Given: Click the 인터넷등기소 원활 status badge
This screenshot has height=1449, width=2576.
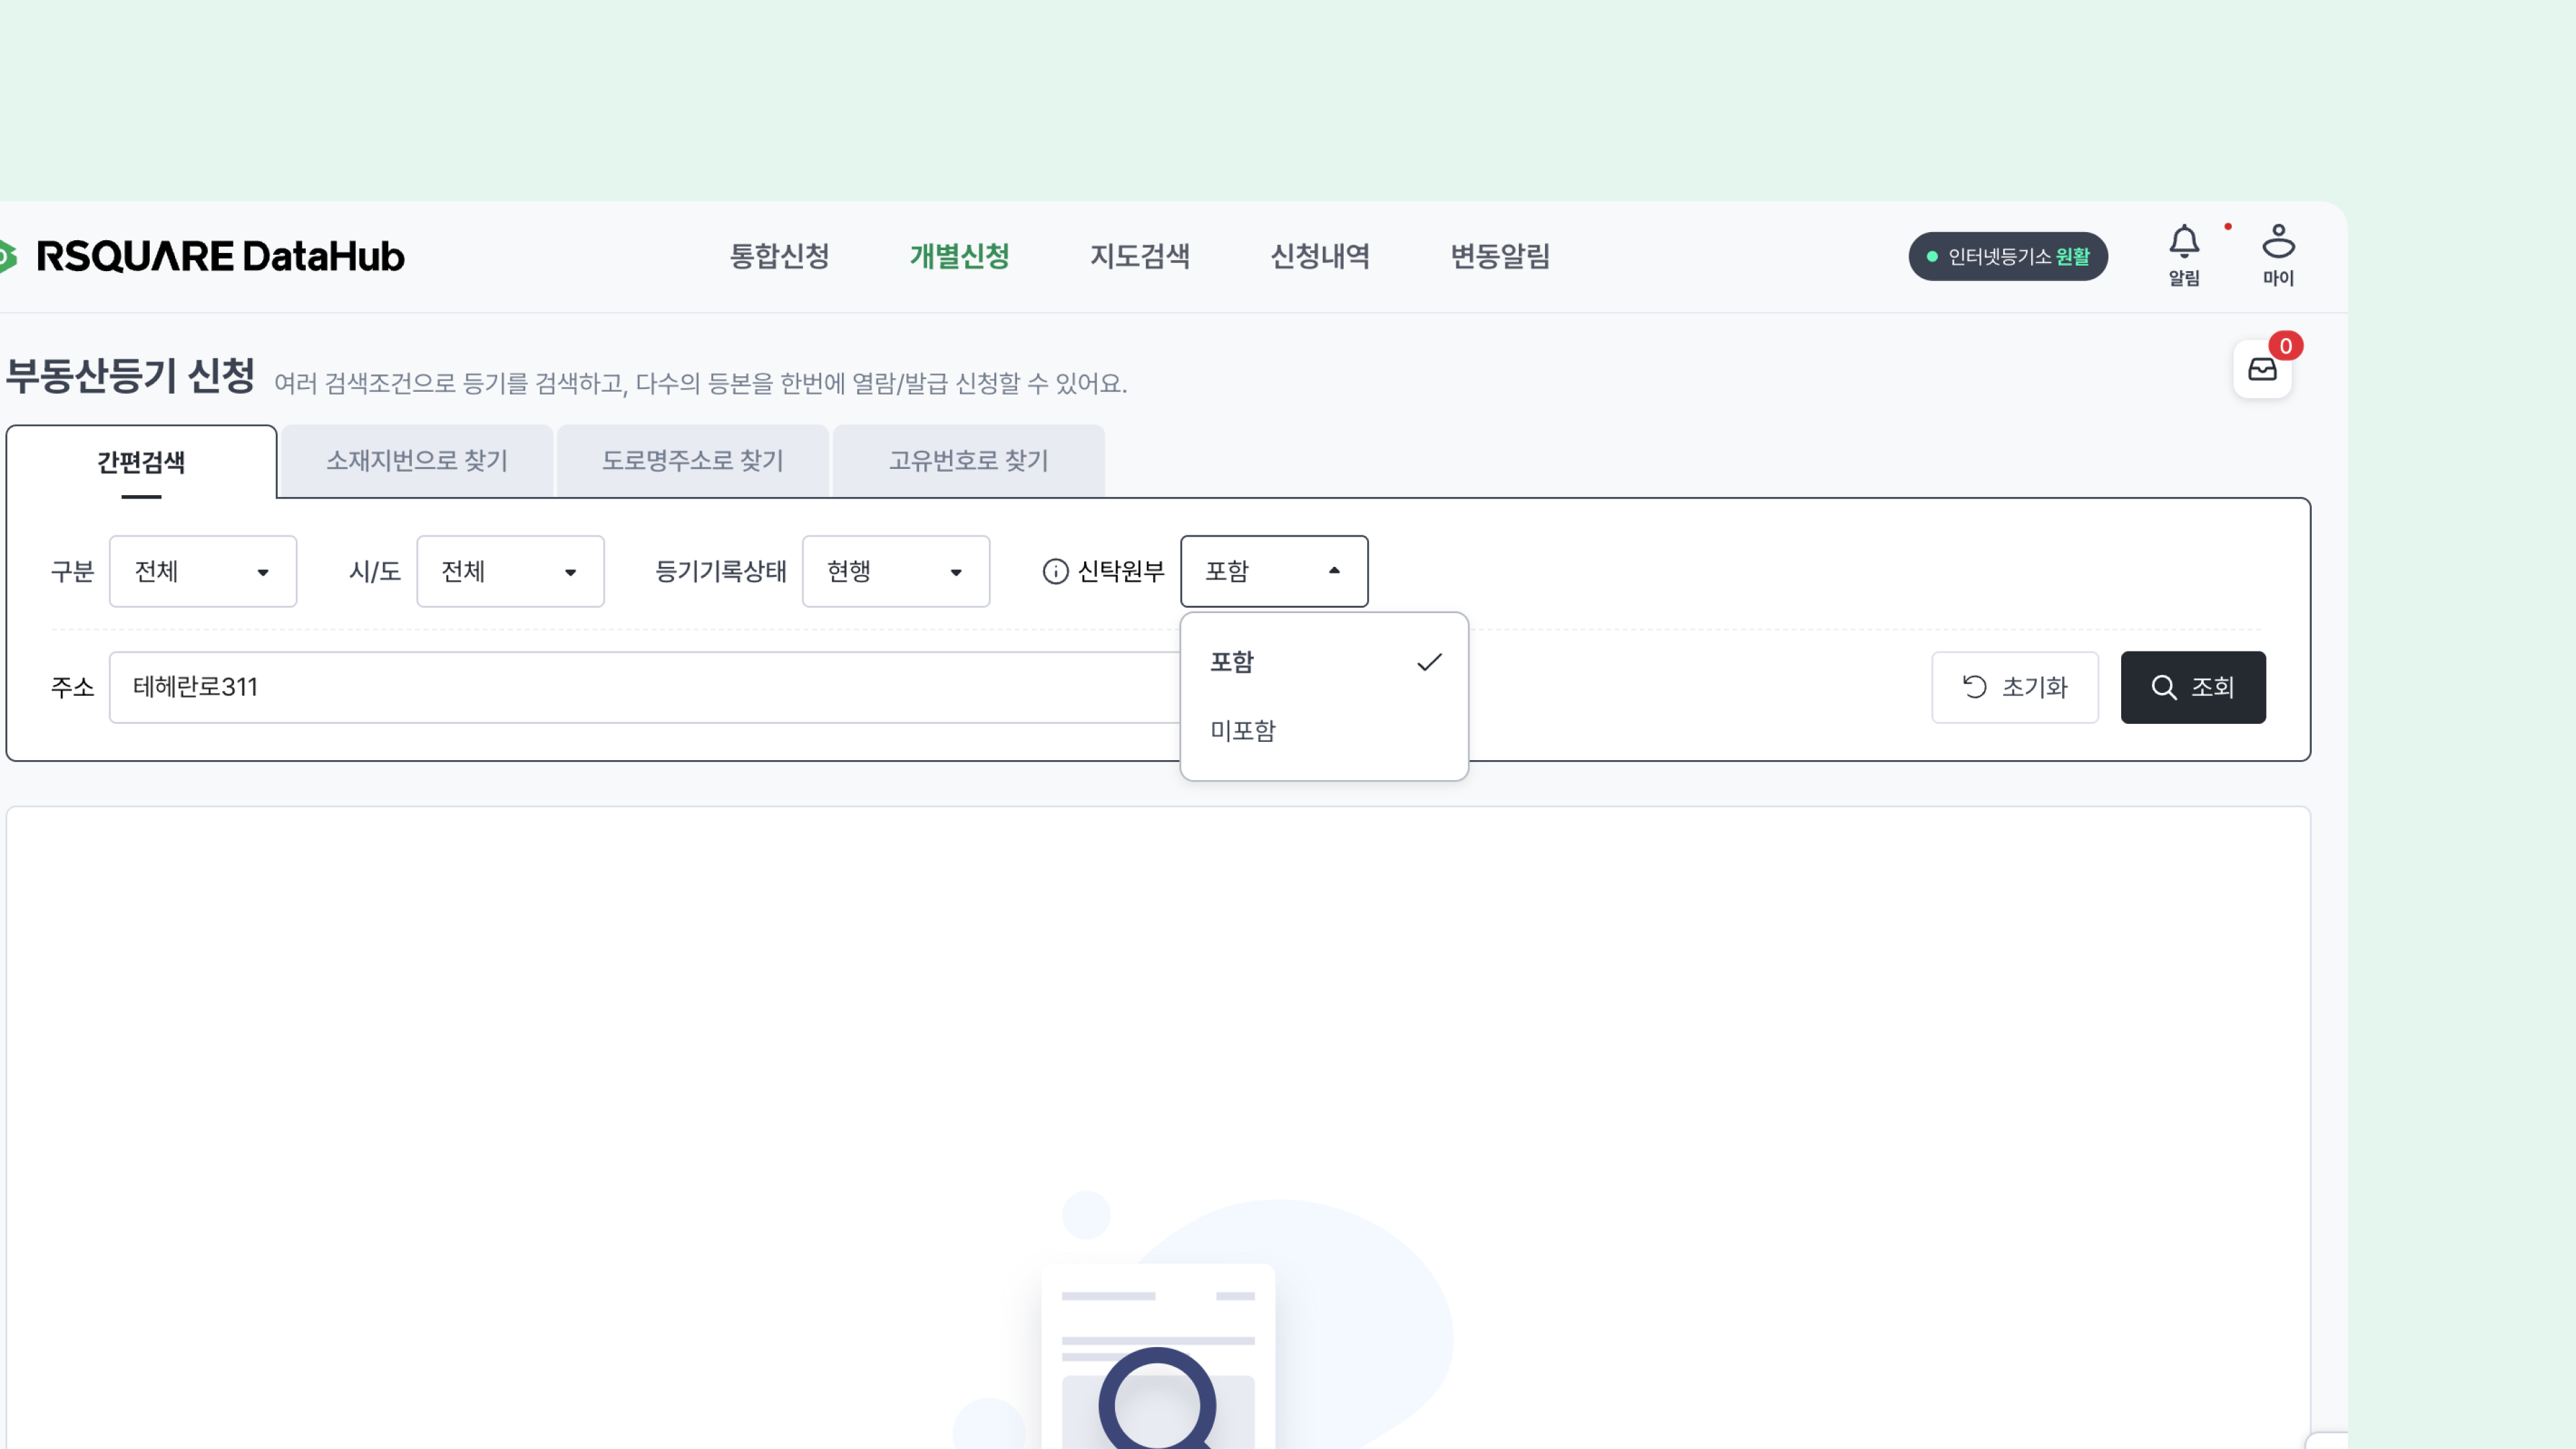Looking at the screenshot, I should (2007, 257).
